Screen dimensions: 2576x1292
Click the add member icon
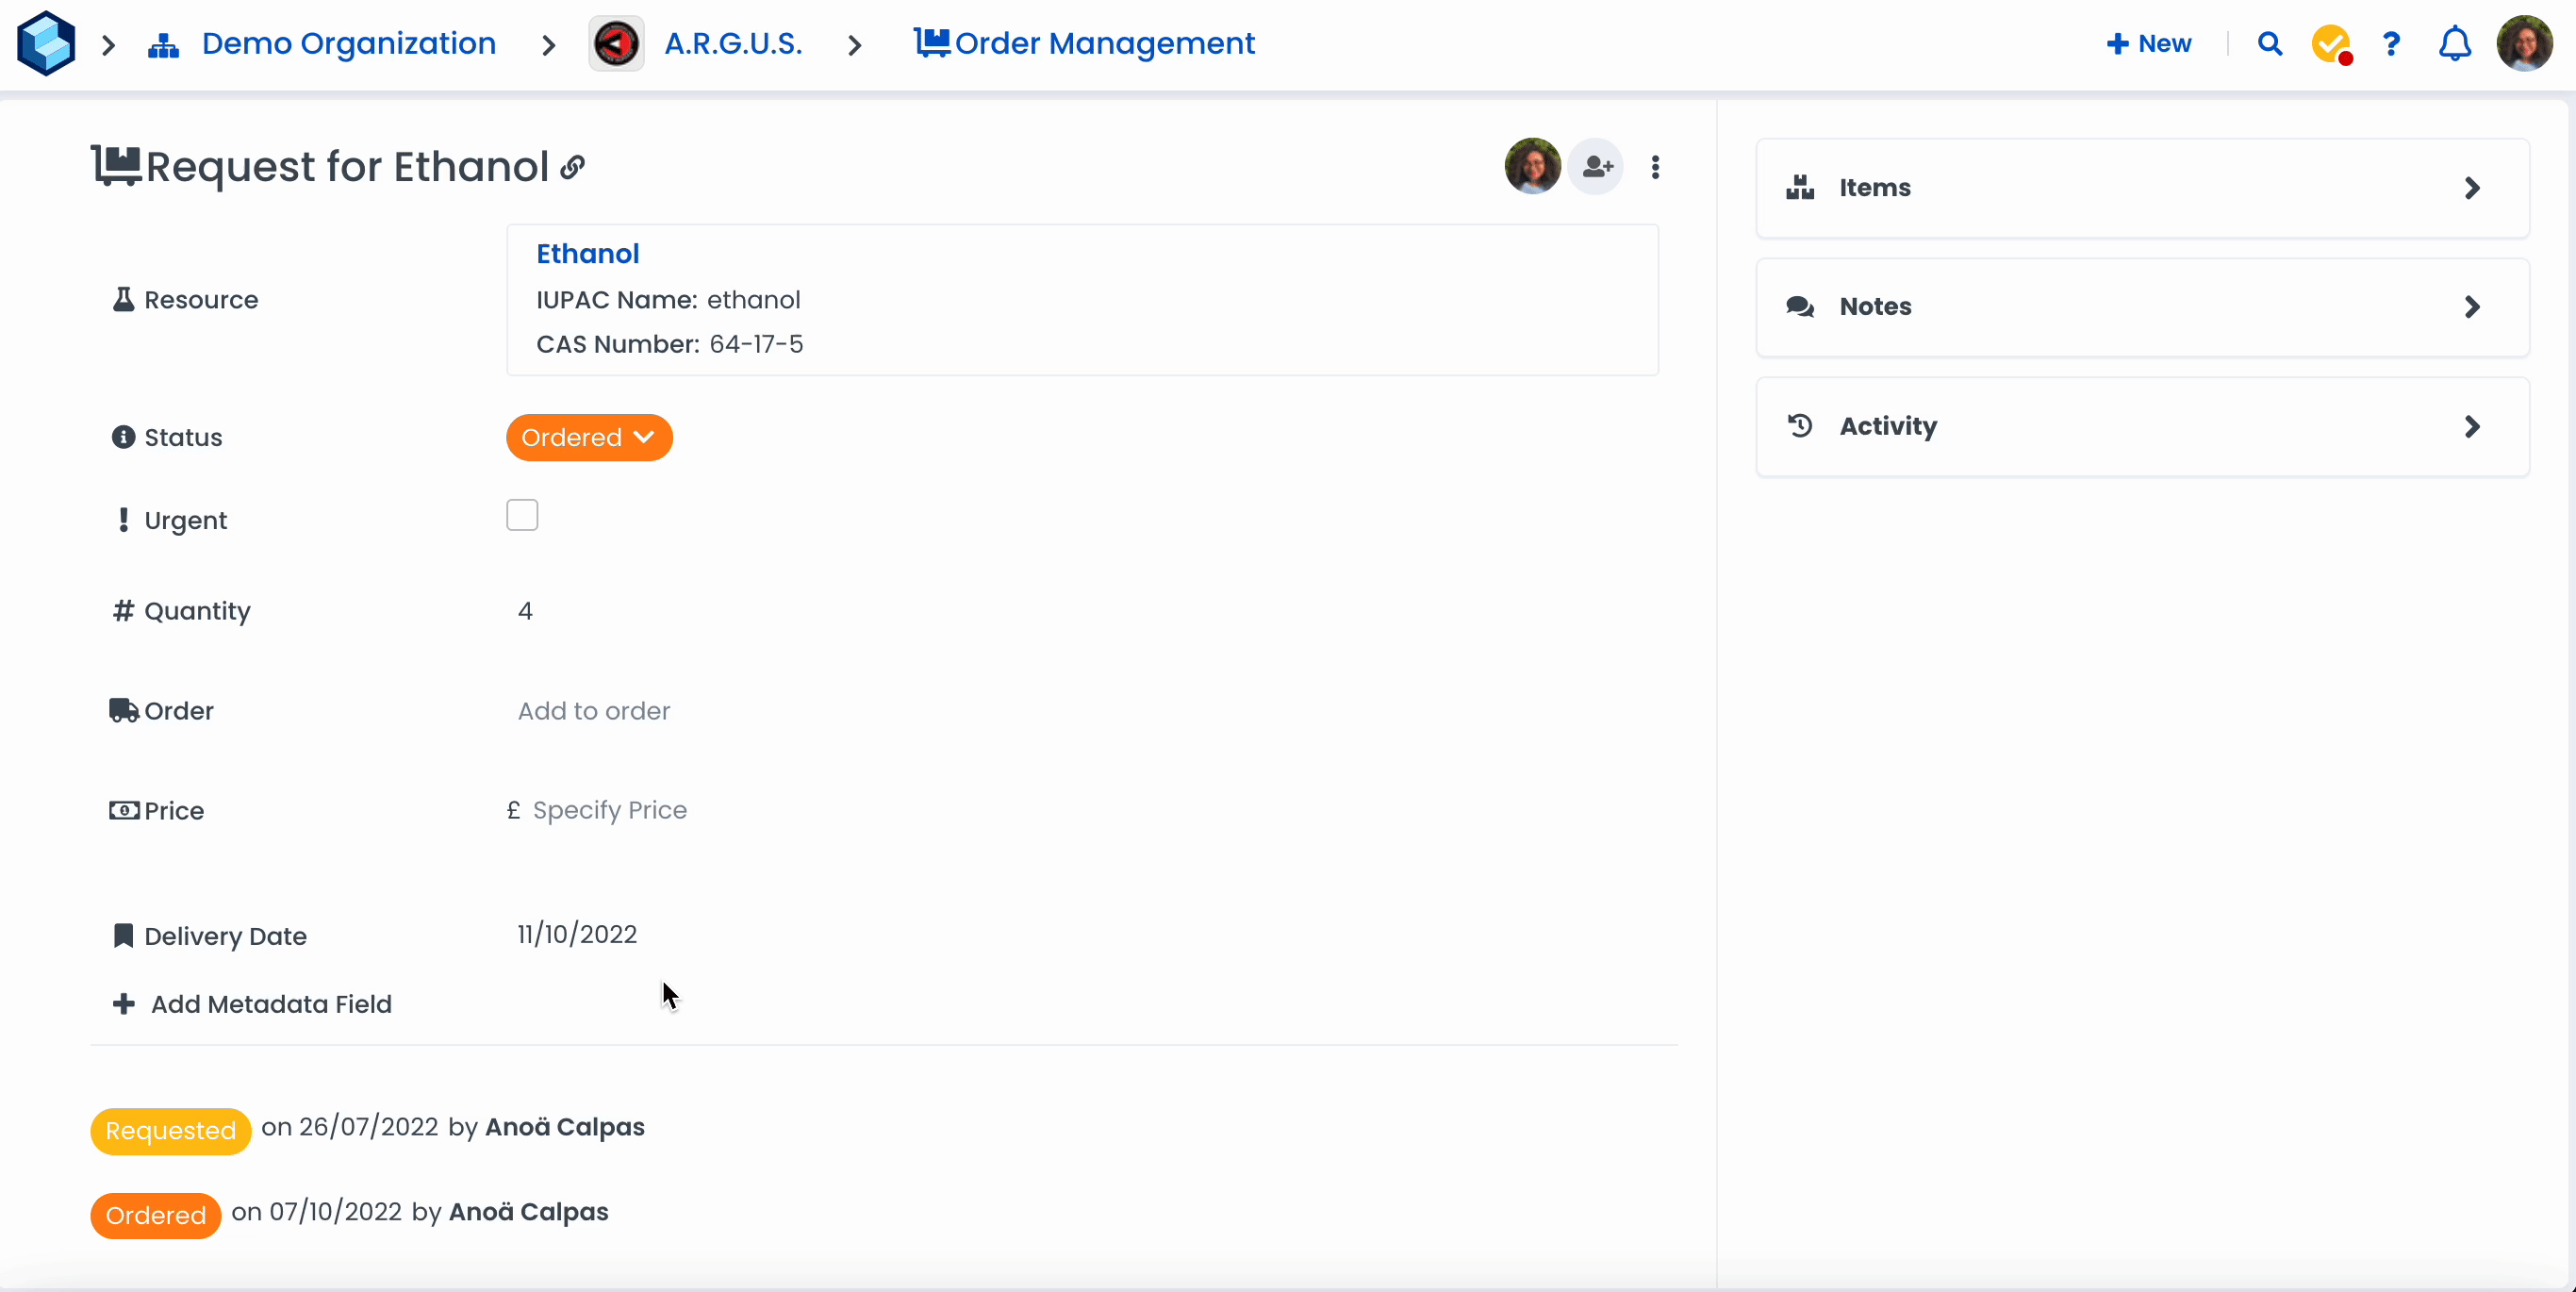point(1597,167)
